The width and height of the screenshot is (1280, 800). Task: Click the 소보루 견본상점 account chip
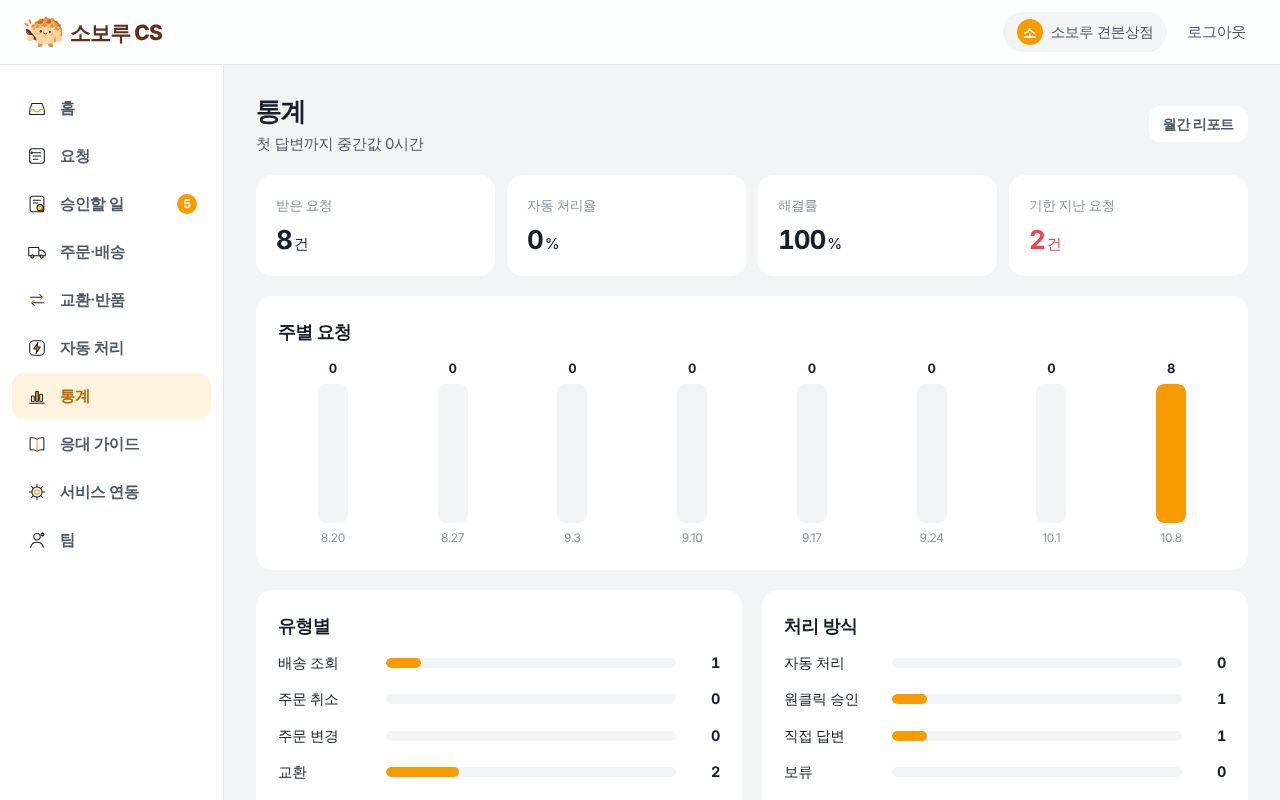[x=1085, y=32]
